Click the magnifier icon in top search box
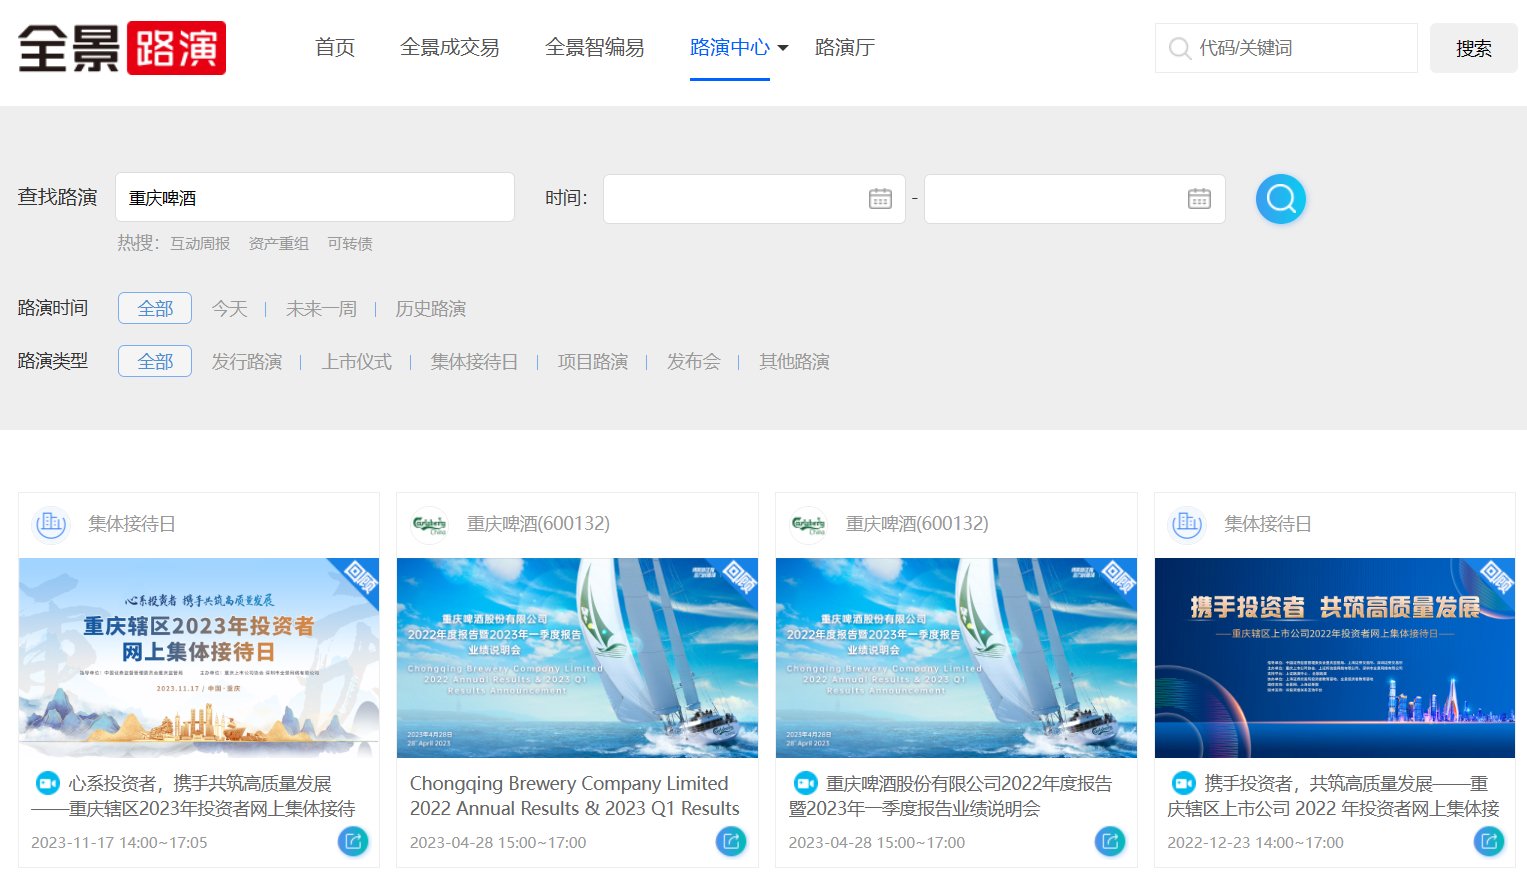This screenshot has width=1527, height=880. point(1180,48)
